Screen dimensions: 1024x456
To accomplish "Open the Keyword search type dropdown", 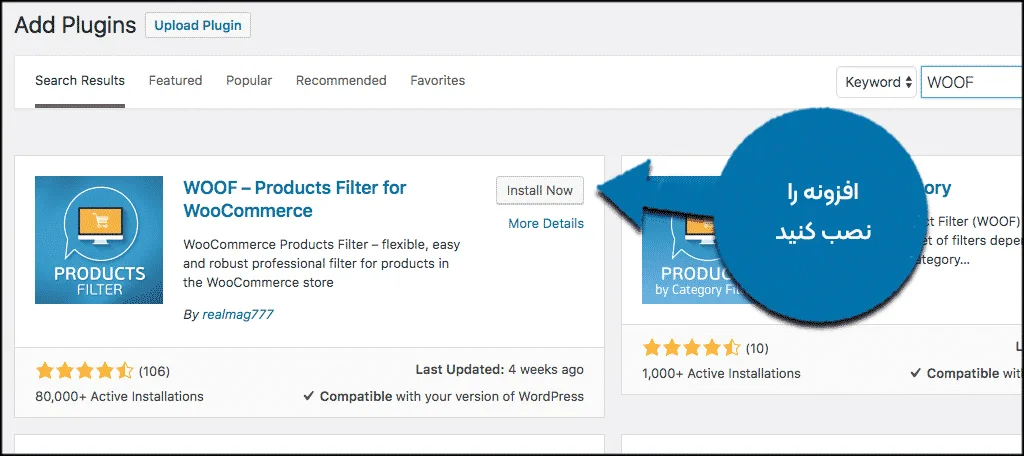I will tap(877, 82).
